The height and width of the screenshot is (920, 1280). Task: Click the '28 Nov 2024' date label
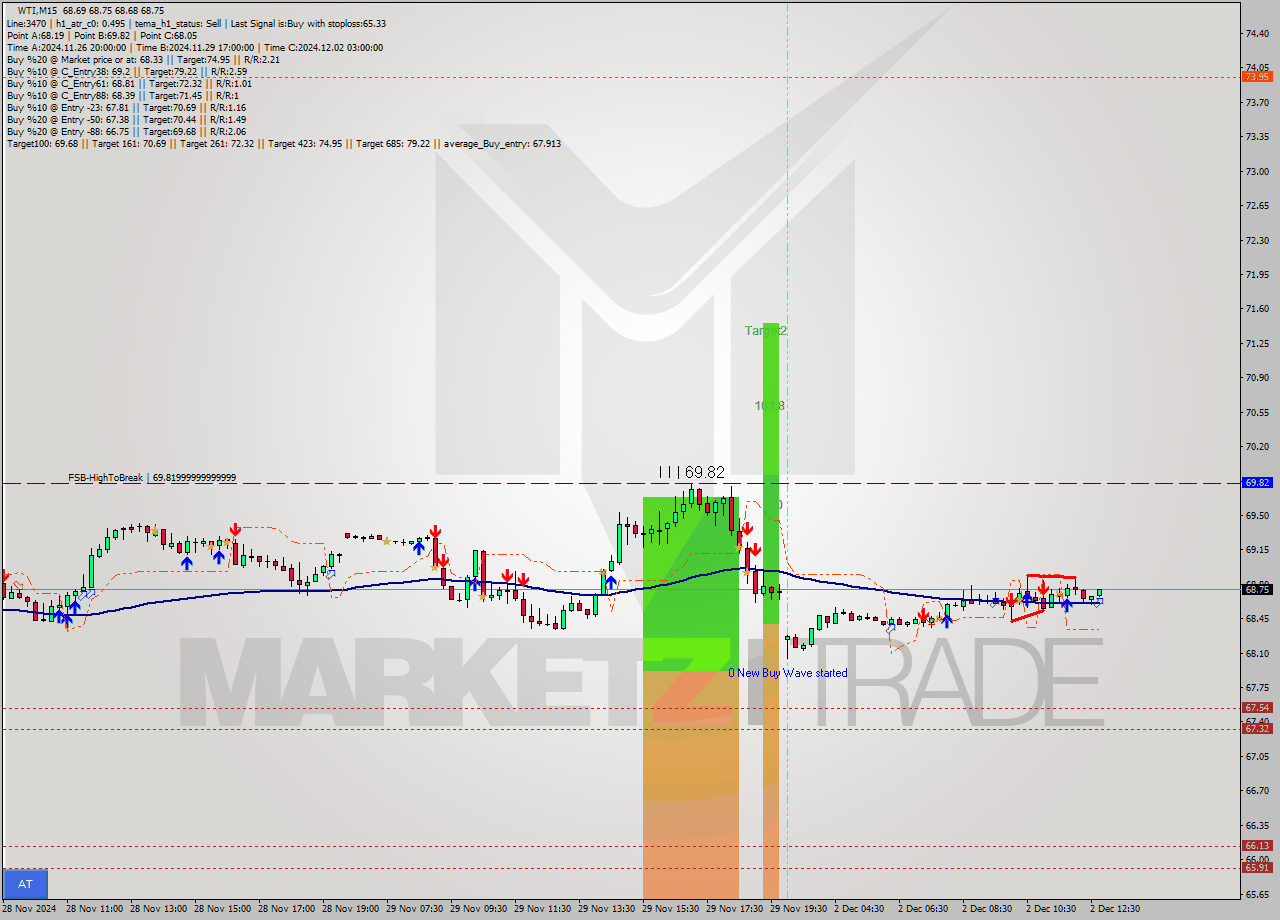(x=28, y=909)
